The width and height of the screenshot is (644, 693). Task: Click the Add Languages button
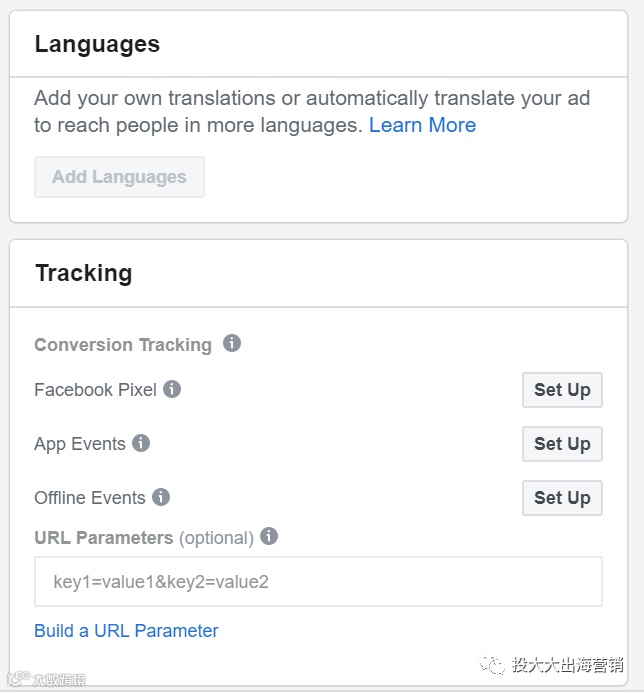[x=119, y=177]
